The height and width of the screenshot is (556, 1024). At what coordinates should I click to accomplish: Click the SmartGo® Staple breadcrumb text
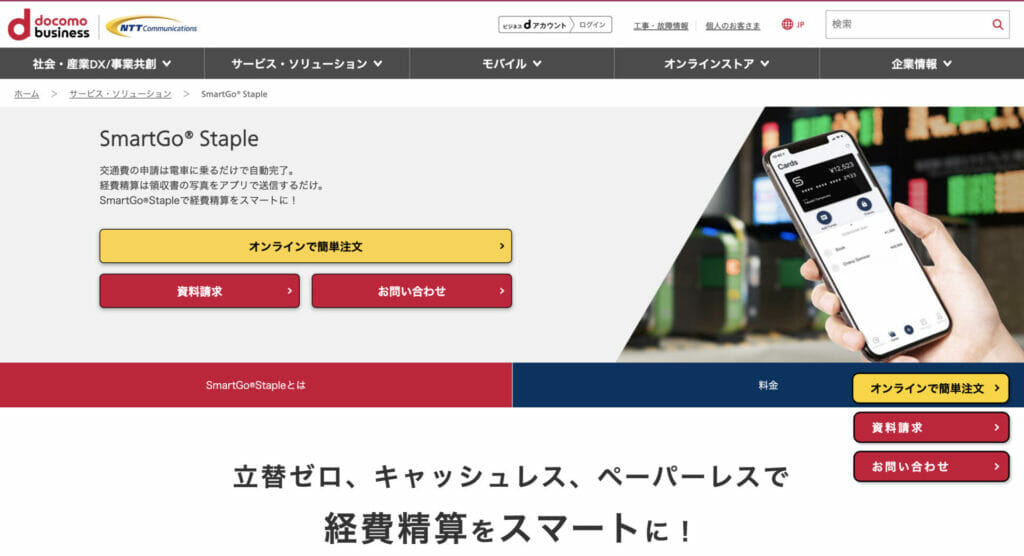click(234, 94)
